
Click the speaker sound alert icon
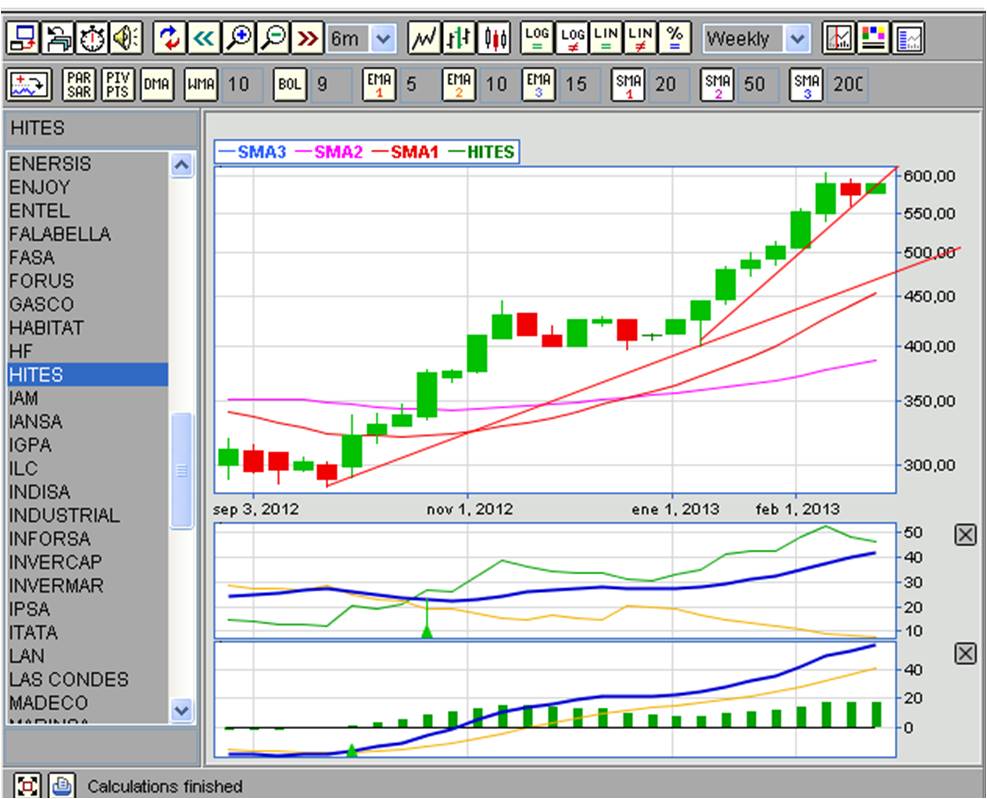(x=127, y=39)
